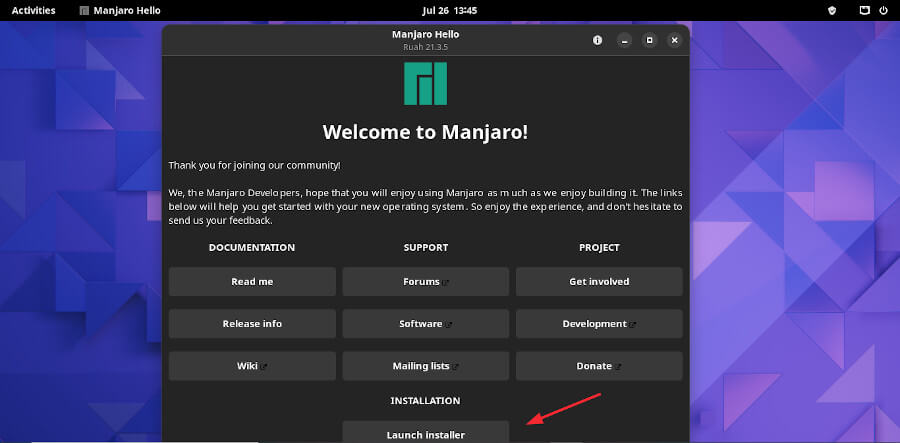The width and height of the screenshot is (900, 443).
Task: Click the Welcome to Manjaro! title
Action: [x=425, y=133]
